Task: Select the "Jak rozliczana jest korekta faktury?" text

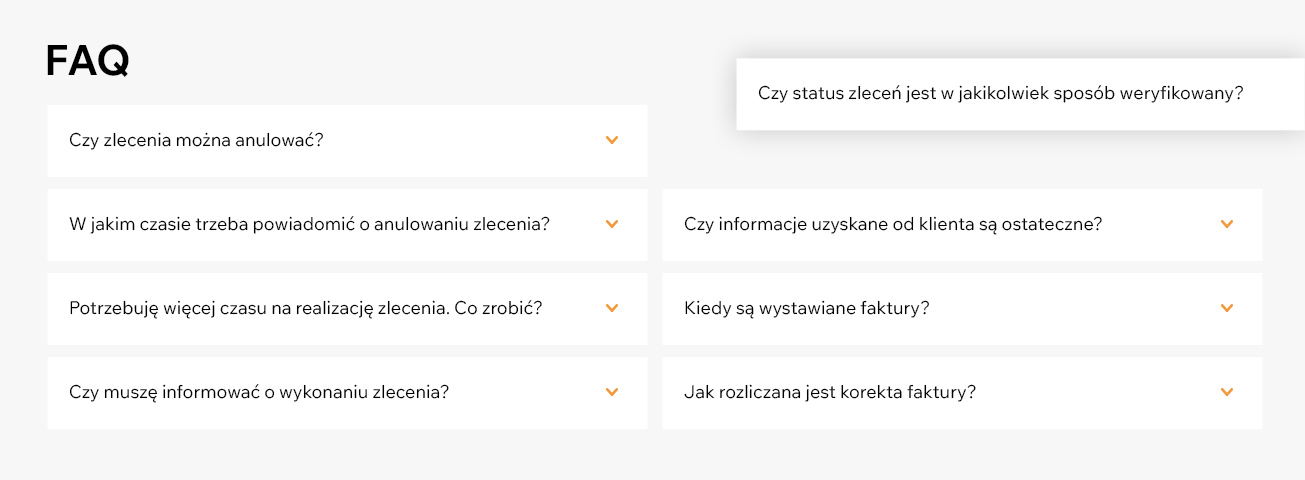Action: click(x=830, y=392)
